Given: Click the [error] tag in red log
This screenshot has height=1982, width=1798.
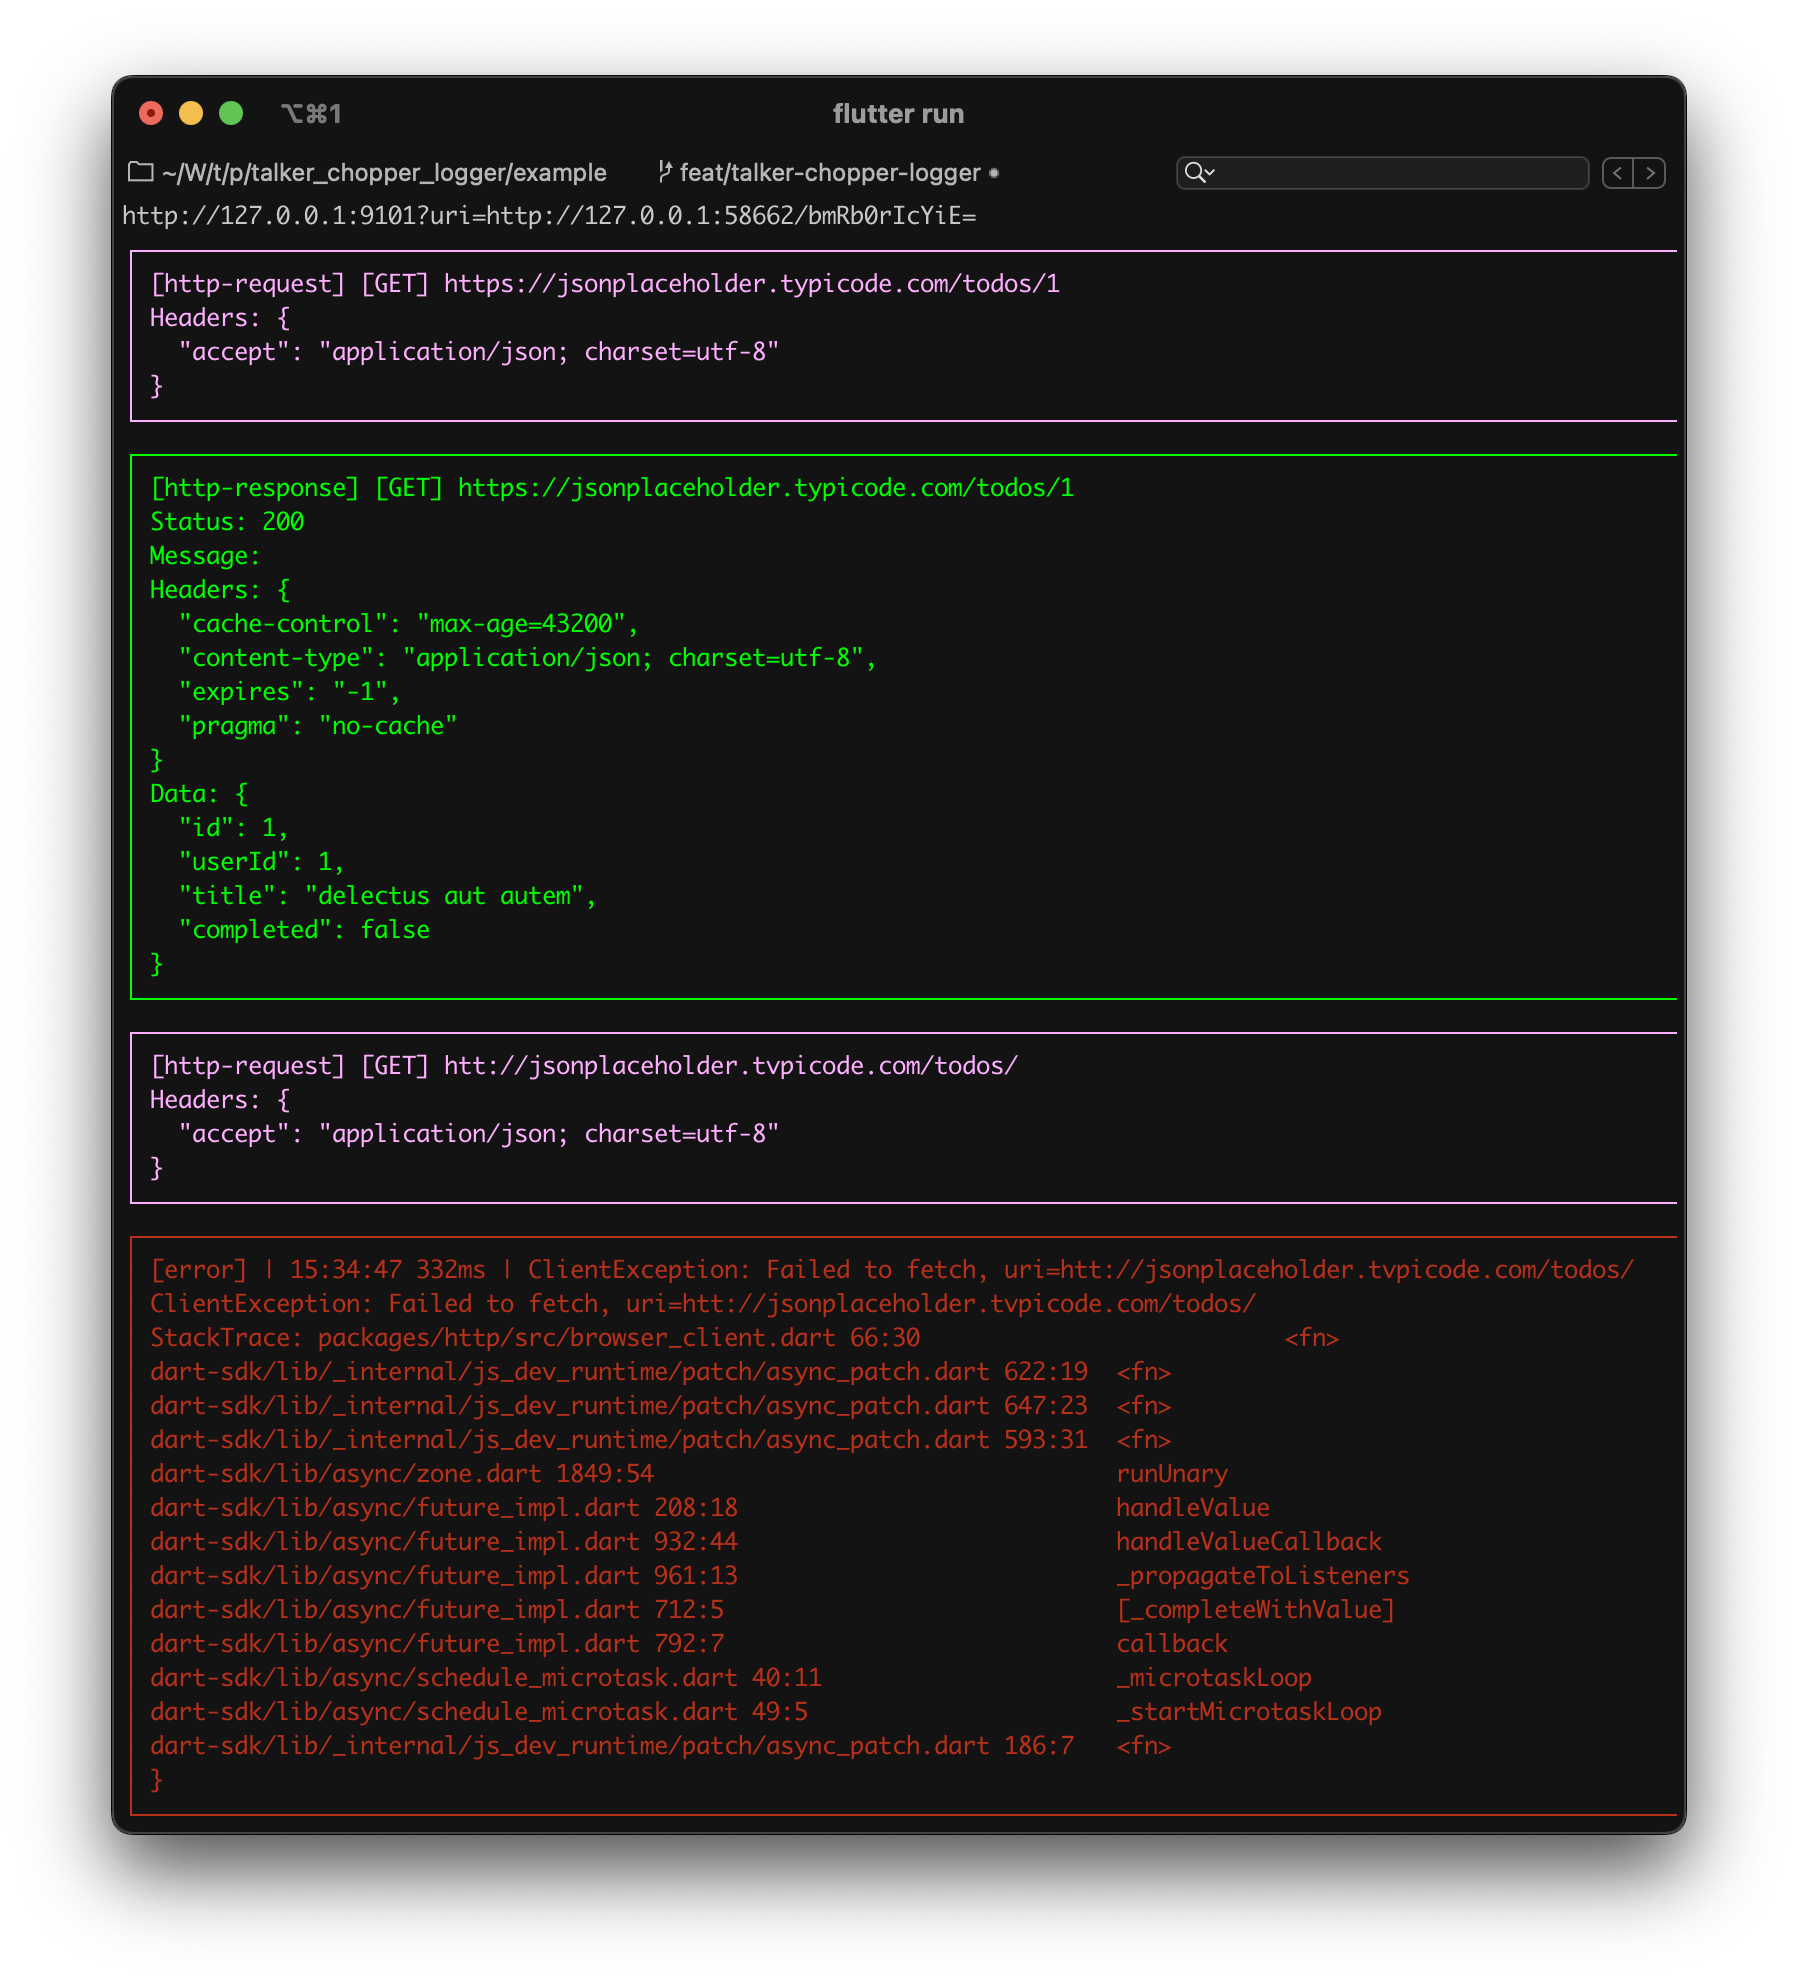Looking at the screenshot, I should pyautogui.click(x=198, y=1270).
